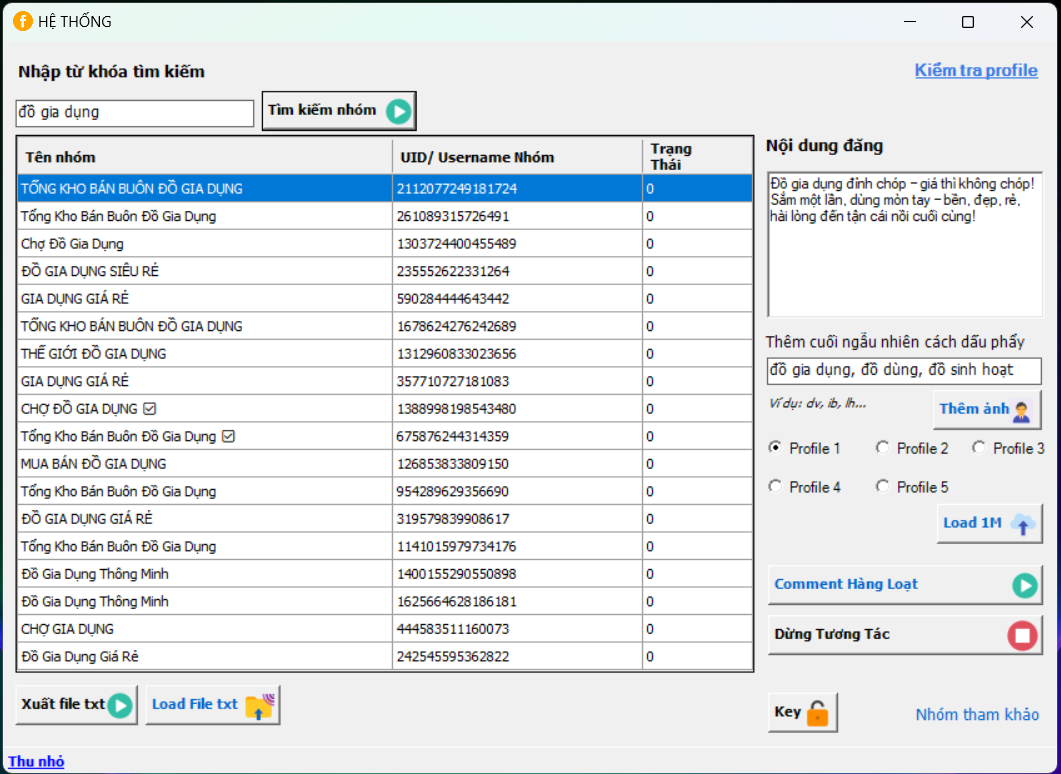
Task: Click the status 0 cell in the THẾ GIỚI ĐỒ GIA DỤNG row
Action: pos(697,354)
